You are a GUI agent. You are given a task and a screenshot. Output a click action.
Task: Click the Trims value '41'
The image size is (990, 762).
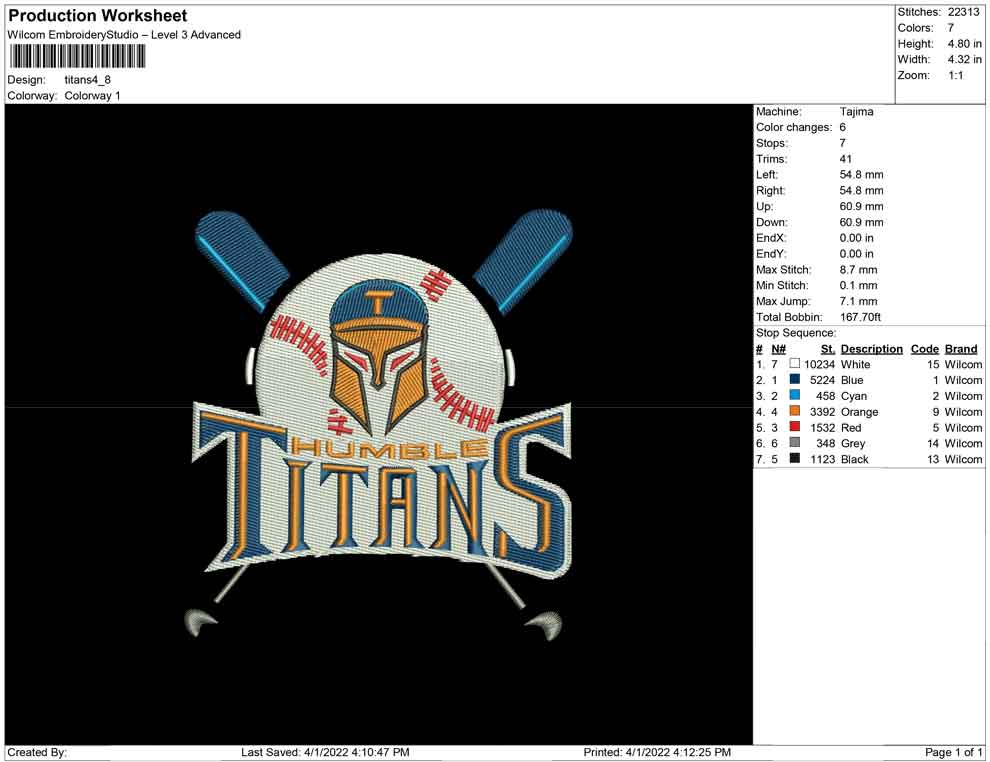[846, 159]
